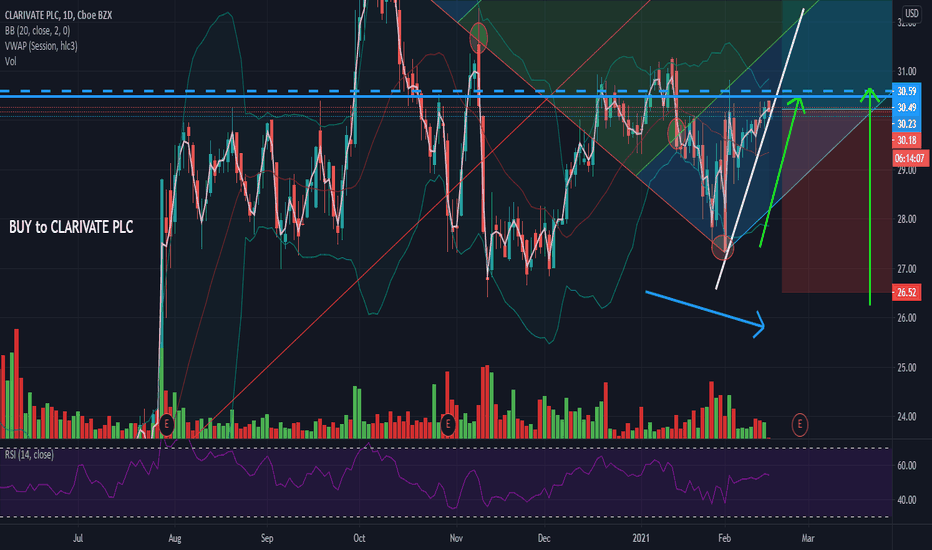
Task: Click the 31.00 price axis value
Action: [906, 72]
